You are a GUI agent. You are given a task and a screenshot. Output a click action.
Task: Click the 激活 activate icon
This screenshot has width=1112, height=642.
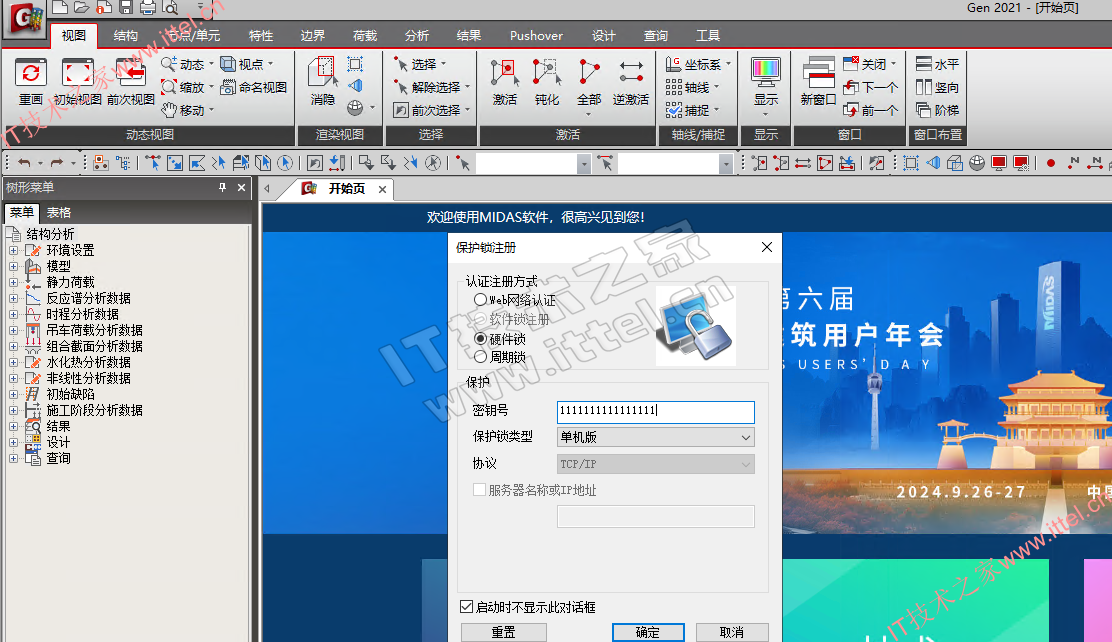(504, 72)
